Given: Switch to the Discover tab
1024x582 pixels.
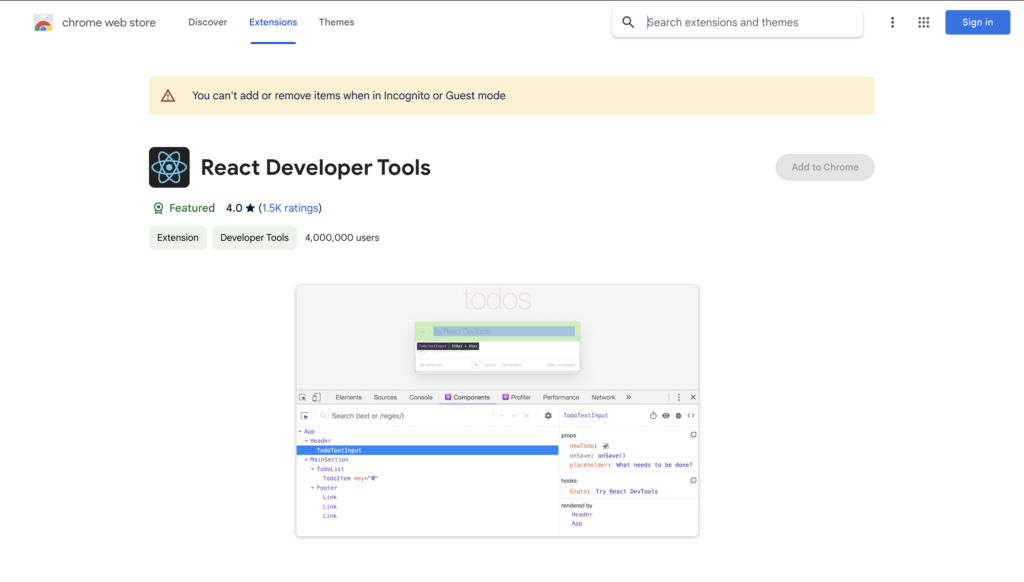Looking at the screenshot, I should click(x=207, y=21).
